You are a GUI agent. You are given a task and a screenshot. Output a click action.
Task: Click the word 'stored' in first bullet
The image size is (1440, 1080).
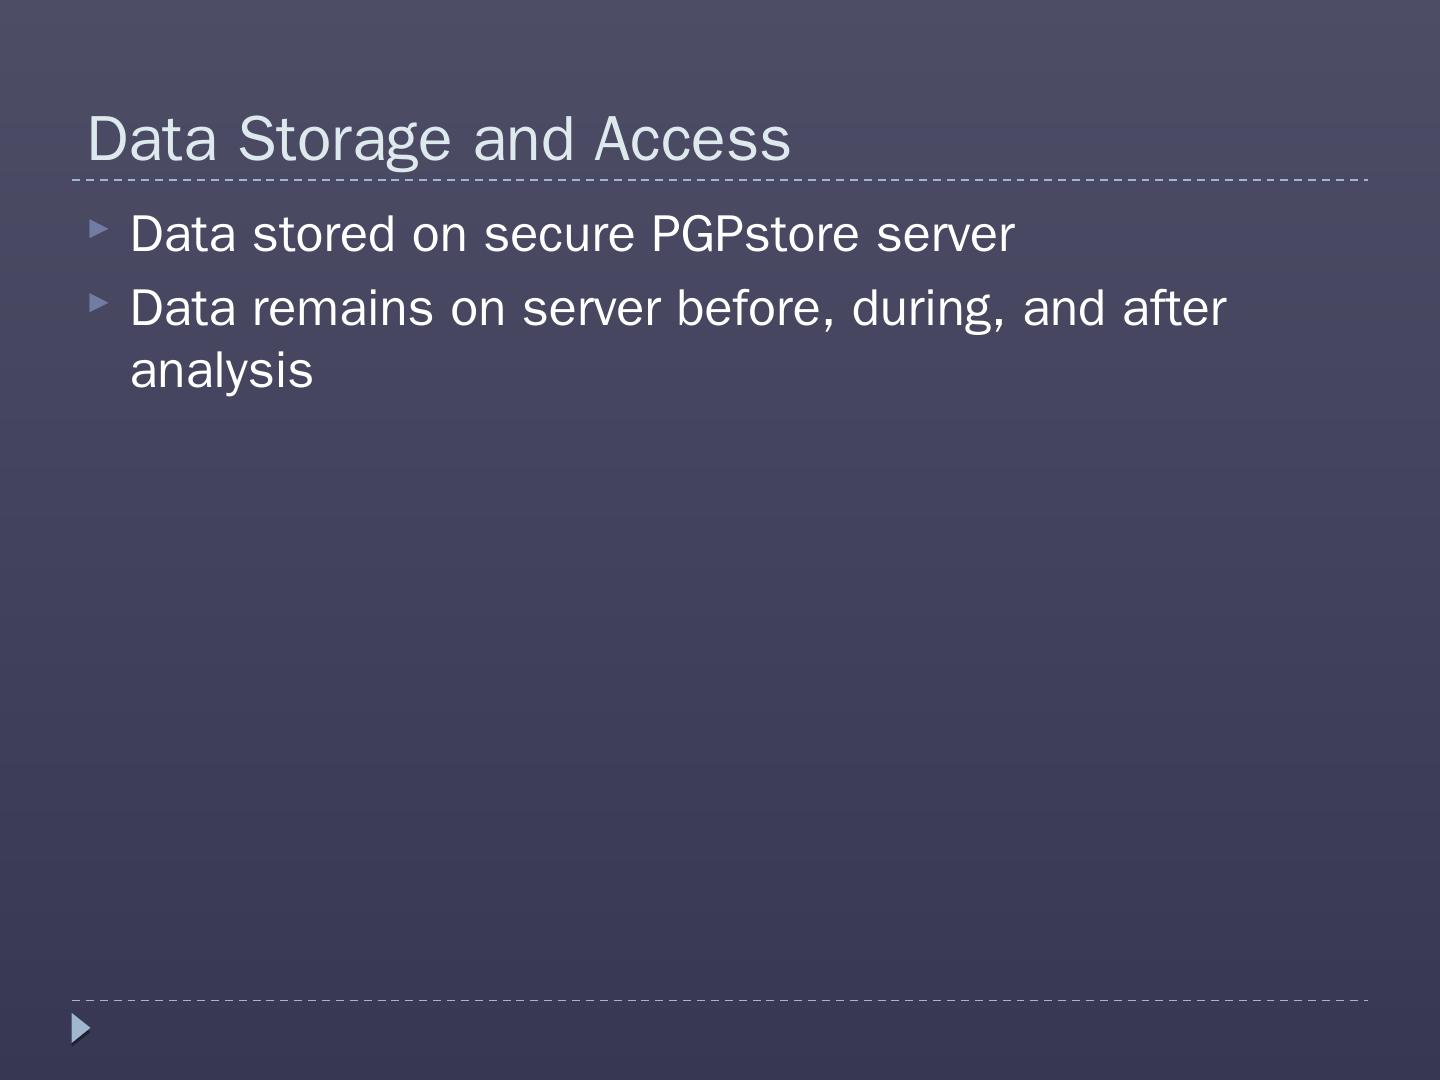tap(323, 235)
